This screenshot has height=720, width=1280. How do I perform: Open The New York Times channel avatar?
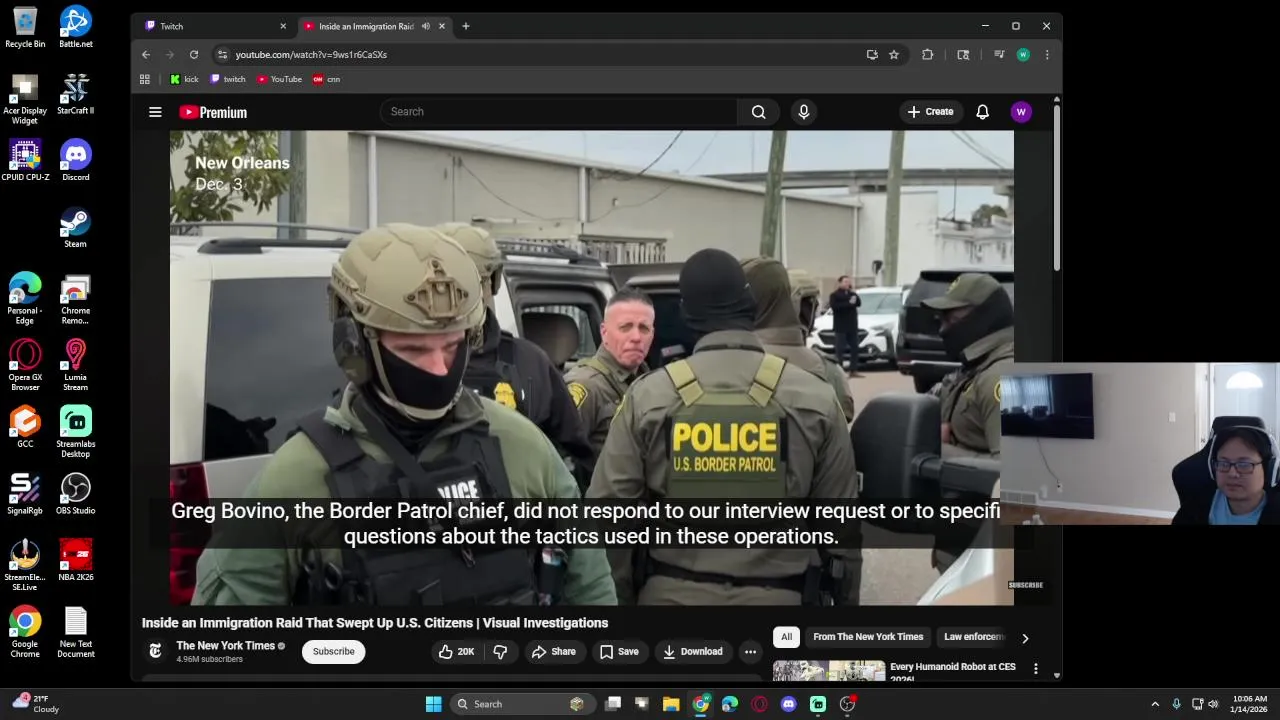pos(155,651)
